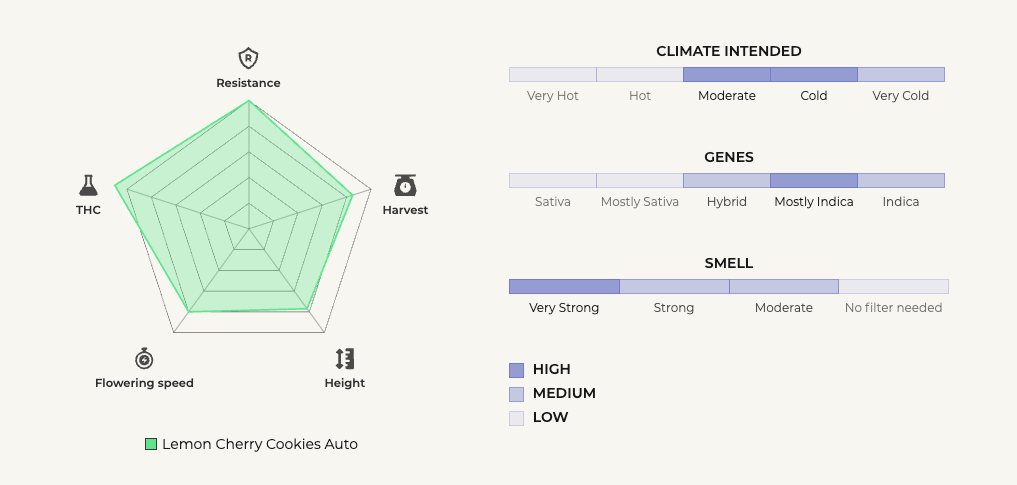Click the No filter needed smell segment
The image size is (1017, 485).
(893, 287)
